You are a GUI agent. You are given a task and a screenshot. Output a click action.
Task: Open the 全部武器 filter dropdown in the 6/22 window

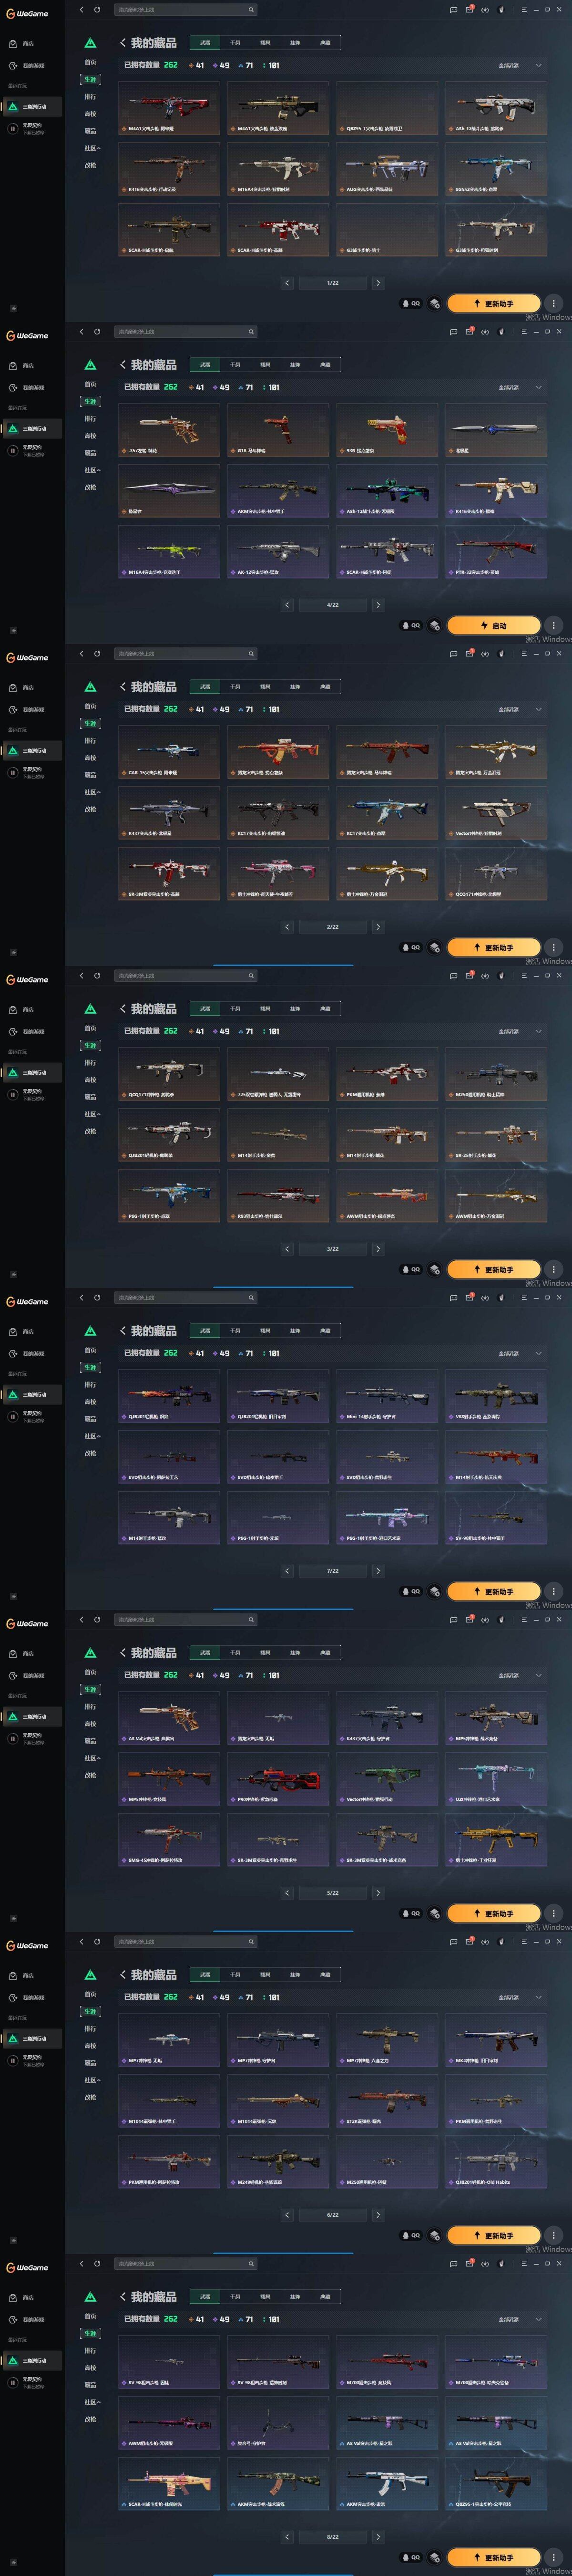(x=520, y=1997)
